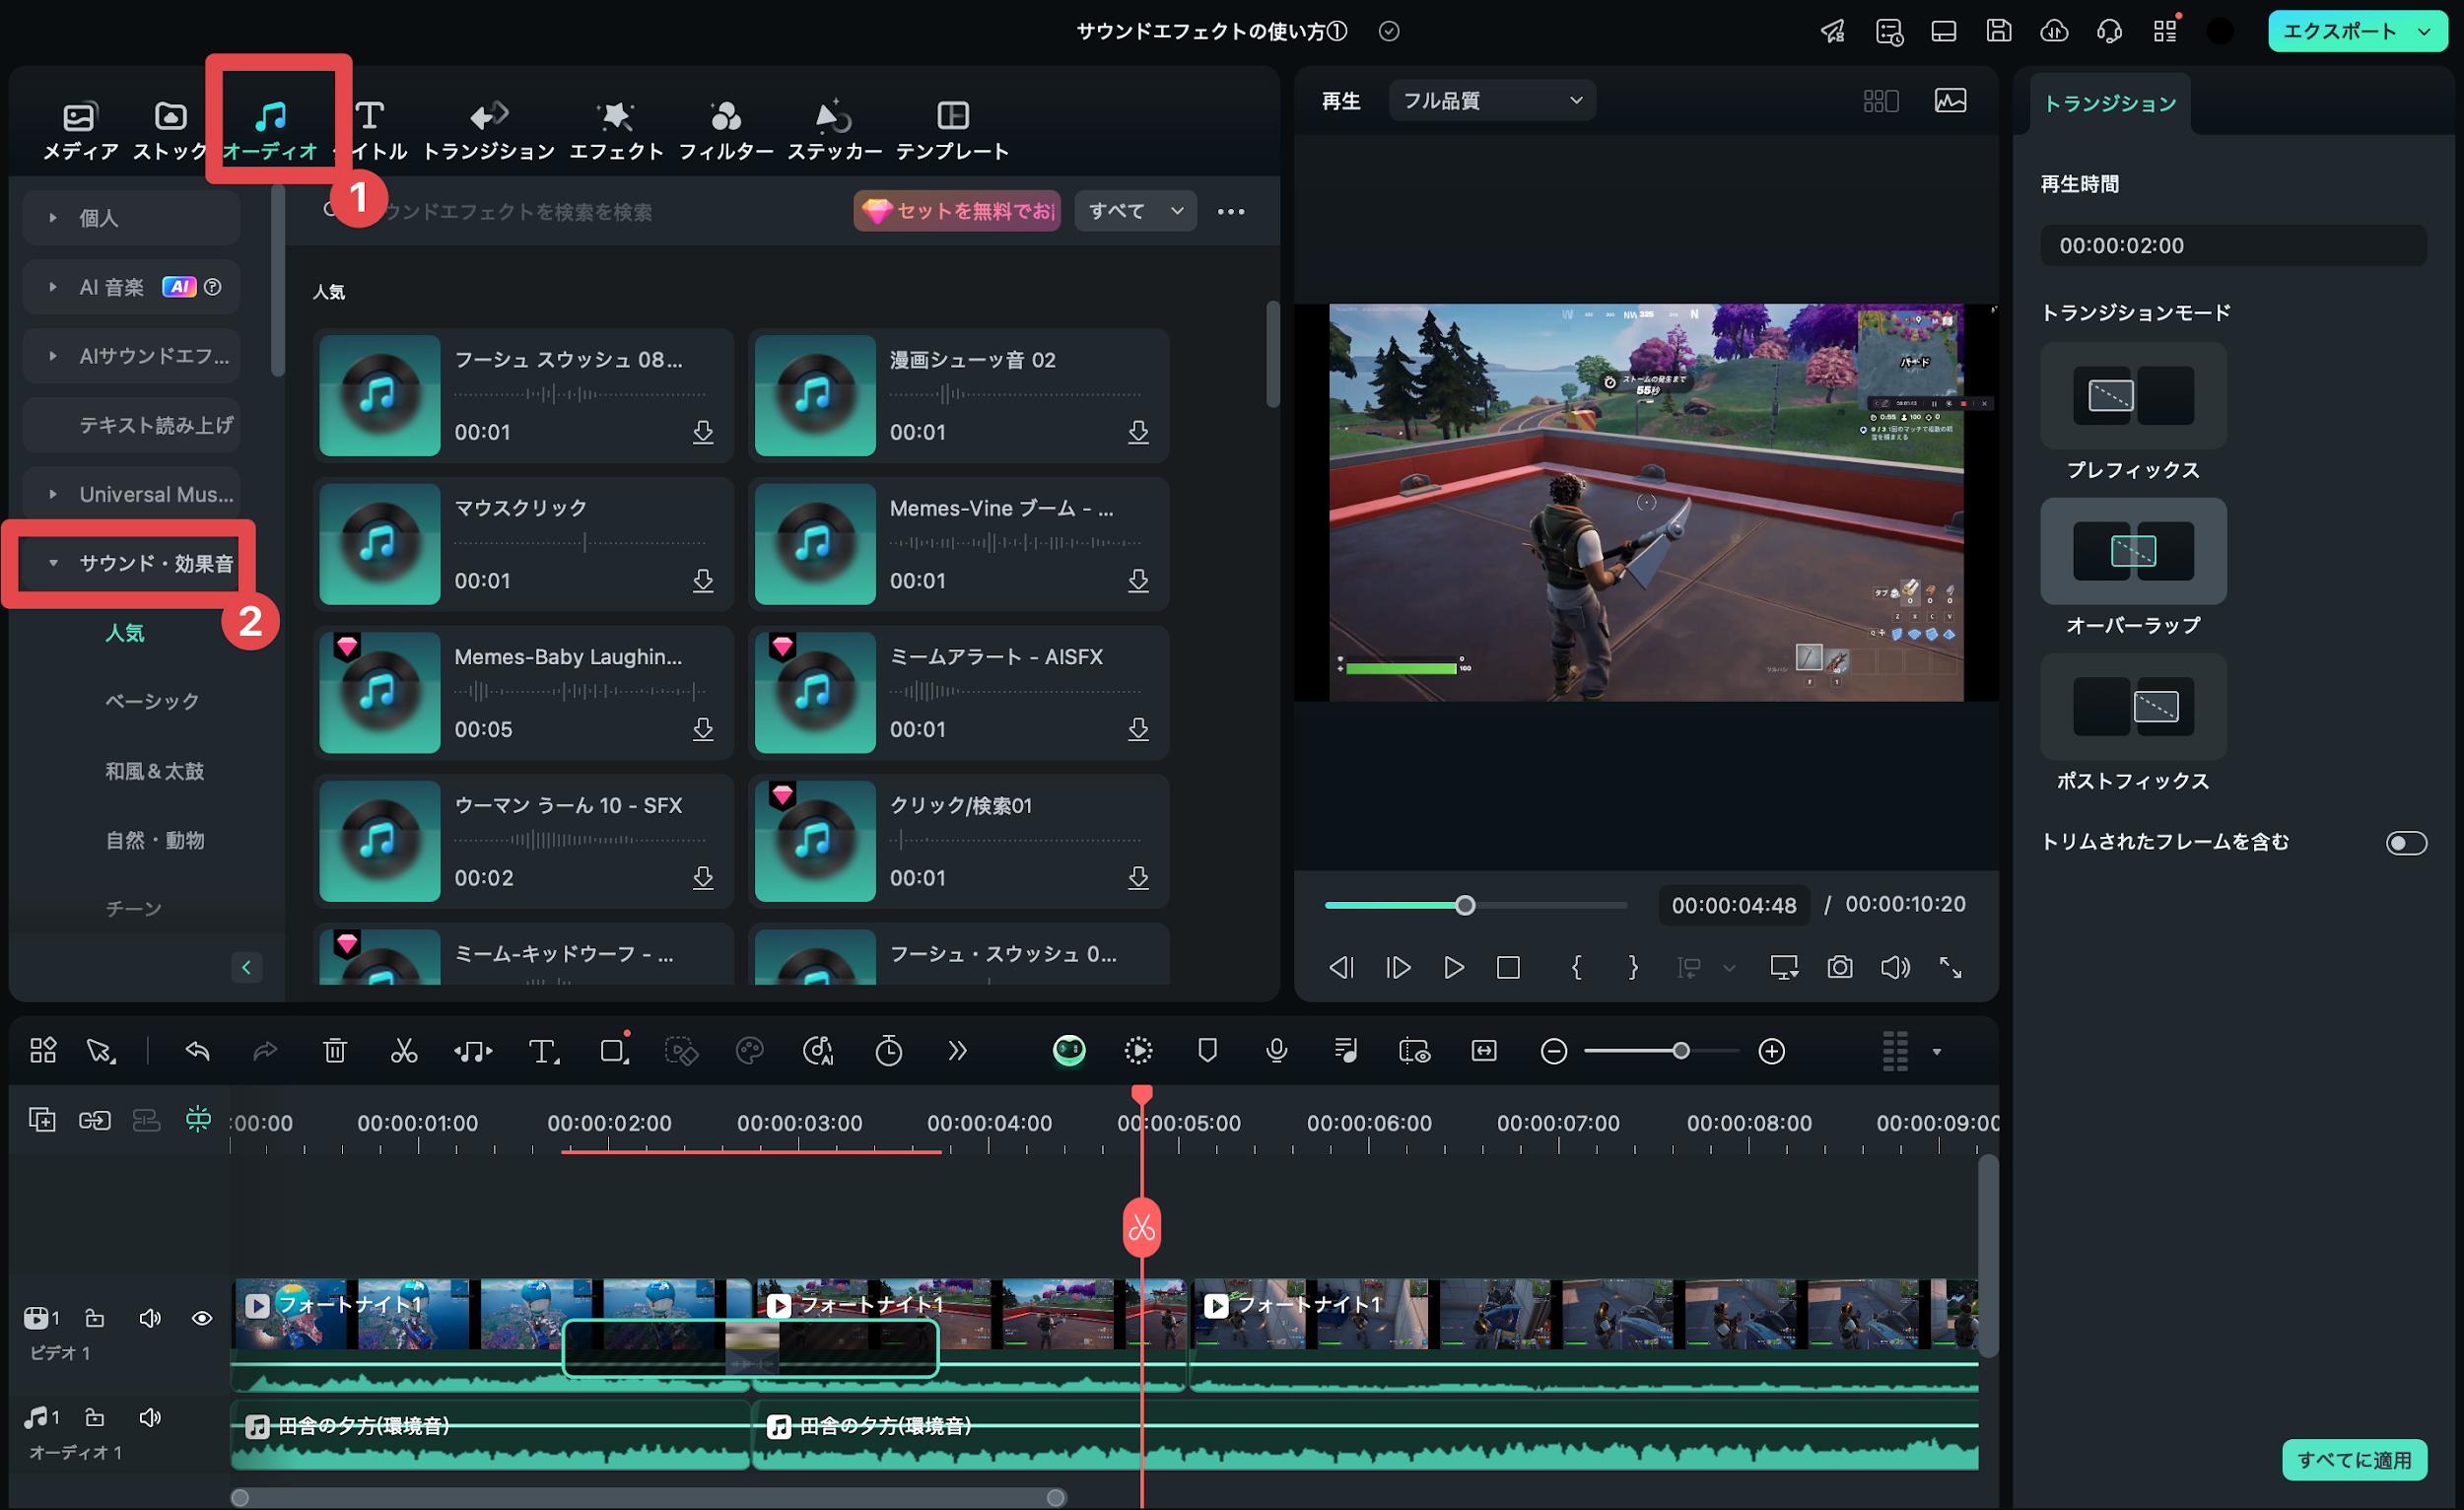Viewport: 2464px width, 1510px height.
Task: Switch to the エフェクト tab
Action: (x=616, y=130)
